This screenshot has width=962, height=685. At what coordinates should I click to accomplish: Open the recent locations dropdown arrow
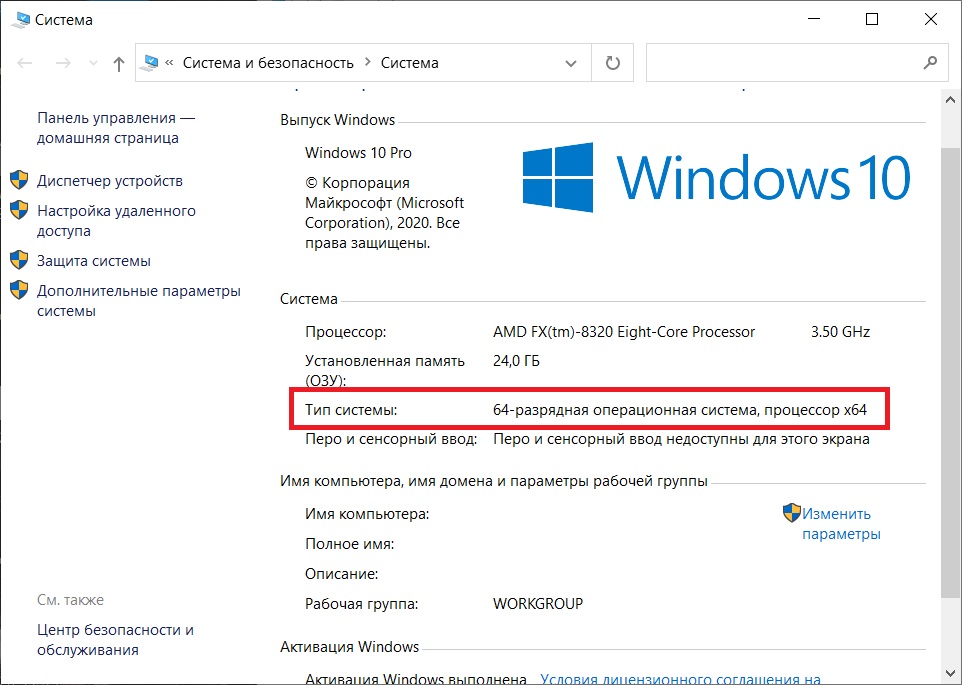pos(93,63)
